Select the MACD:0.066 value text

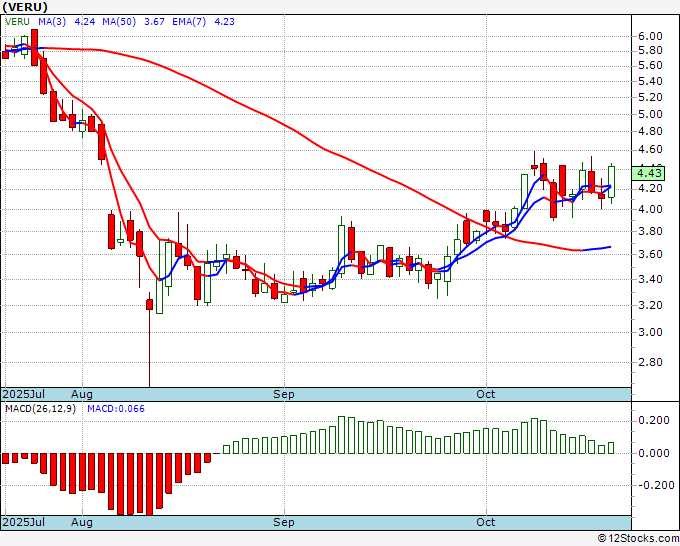coord(116,409)
